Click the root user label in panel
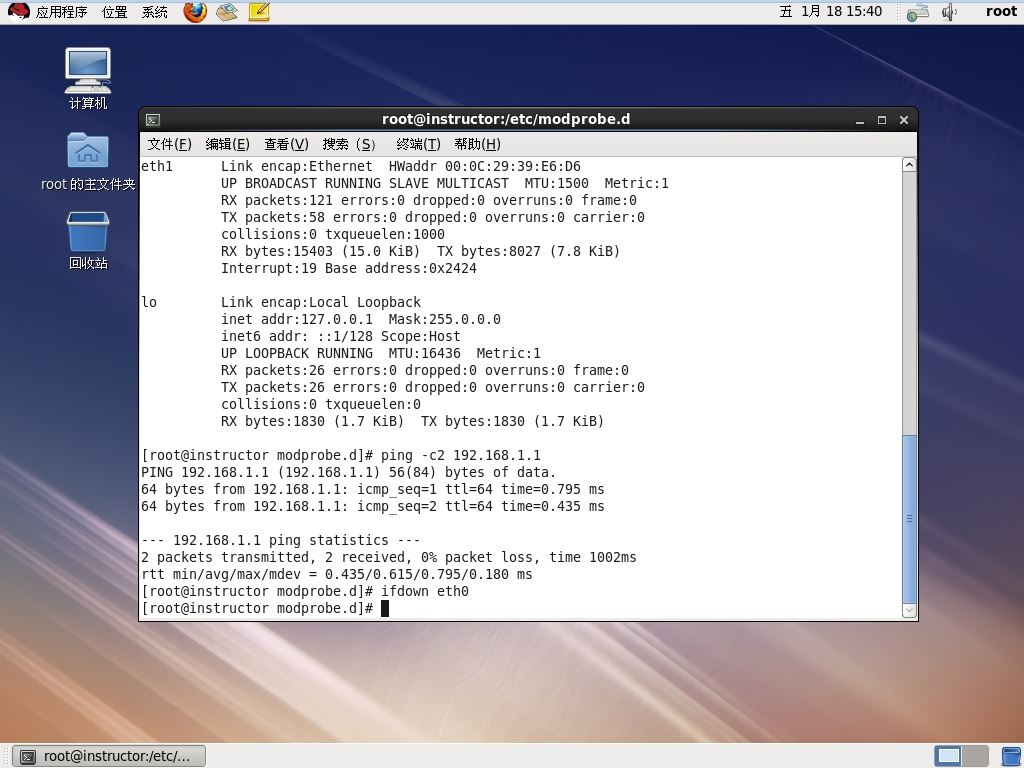This screenshot has width=1024, height=768. pos(1001,11)
